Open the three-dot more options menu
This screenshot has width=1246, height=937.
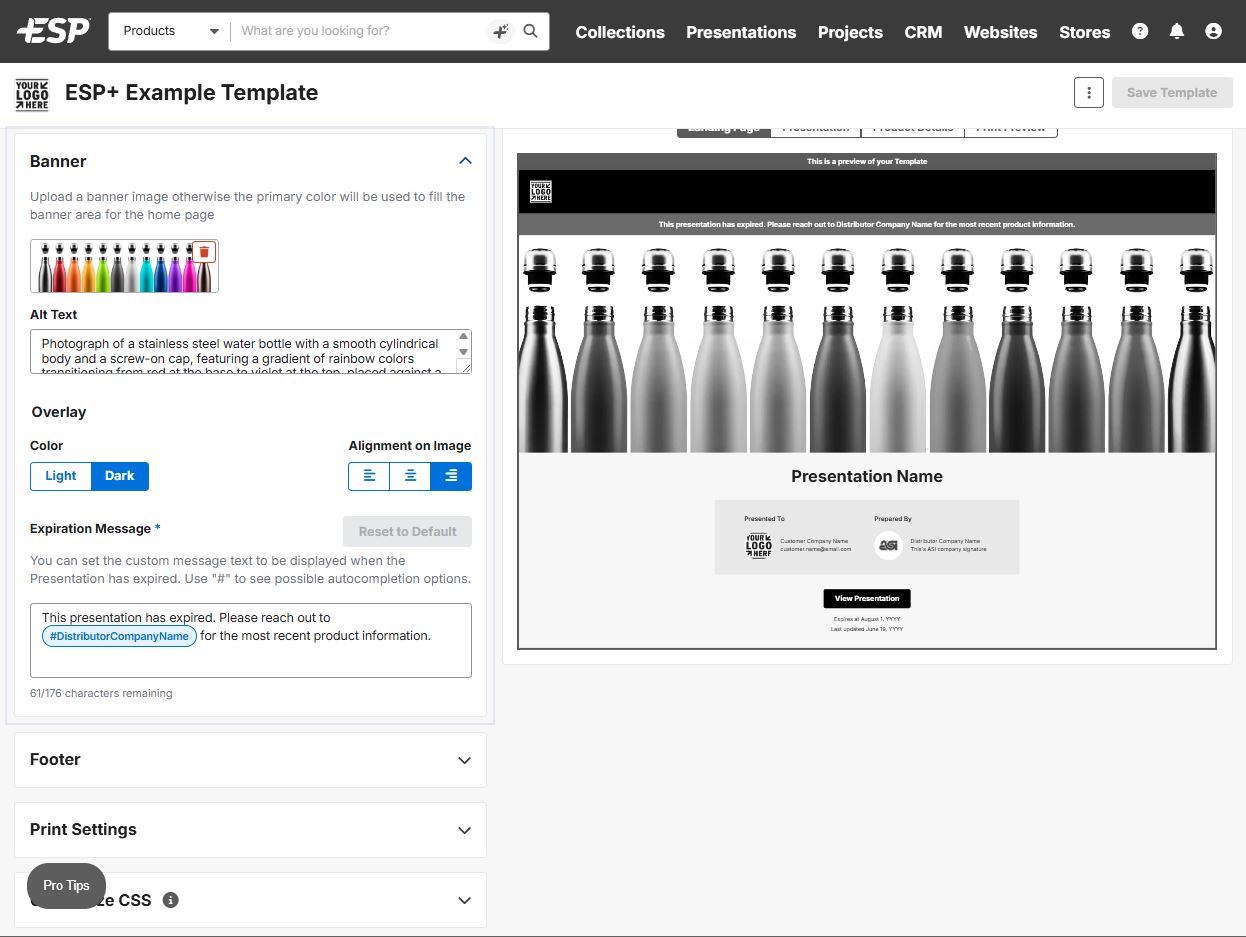coord(1088,92)
